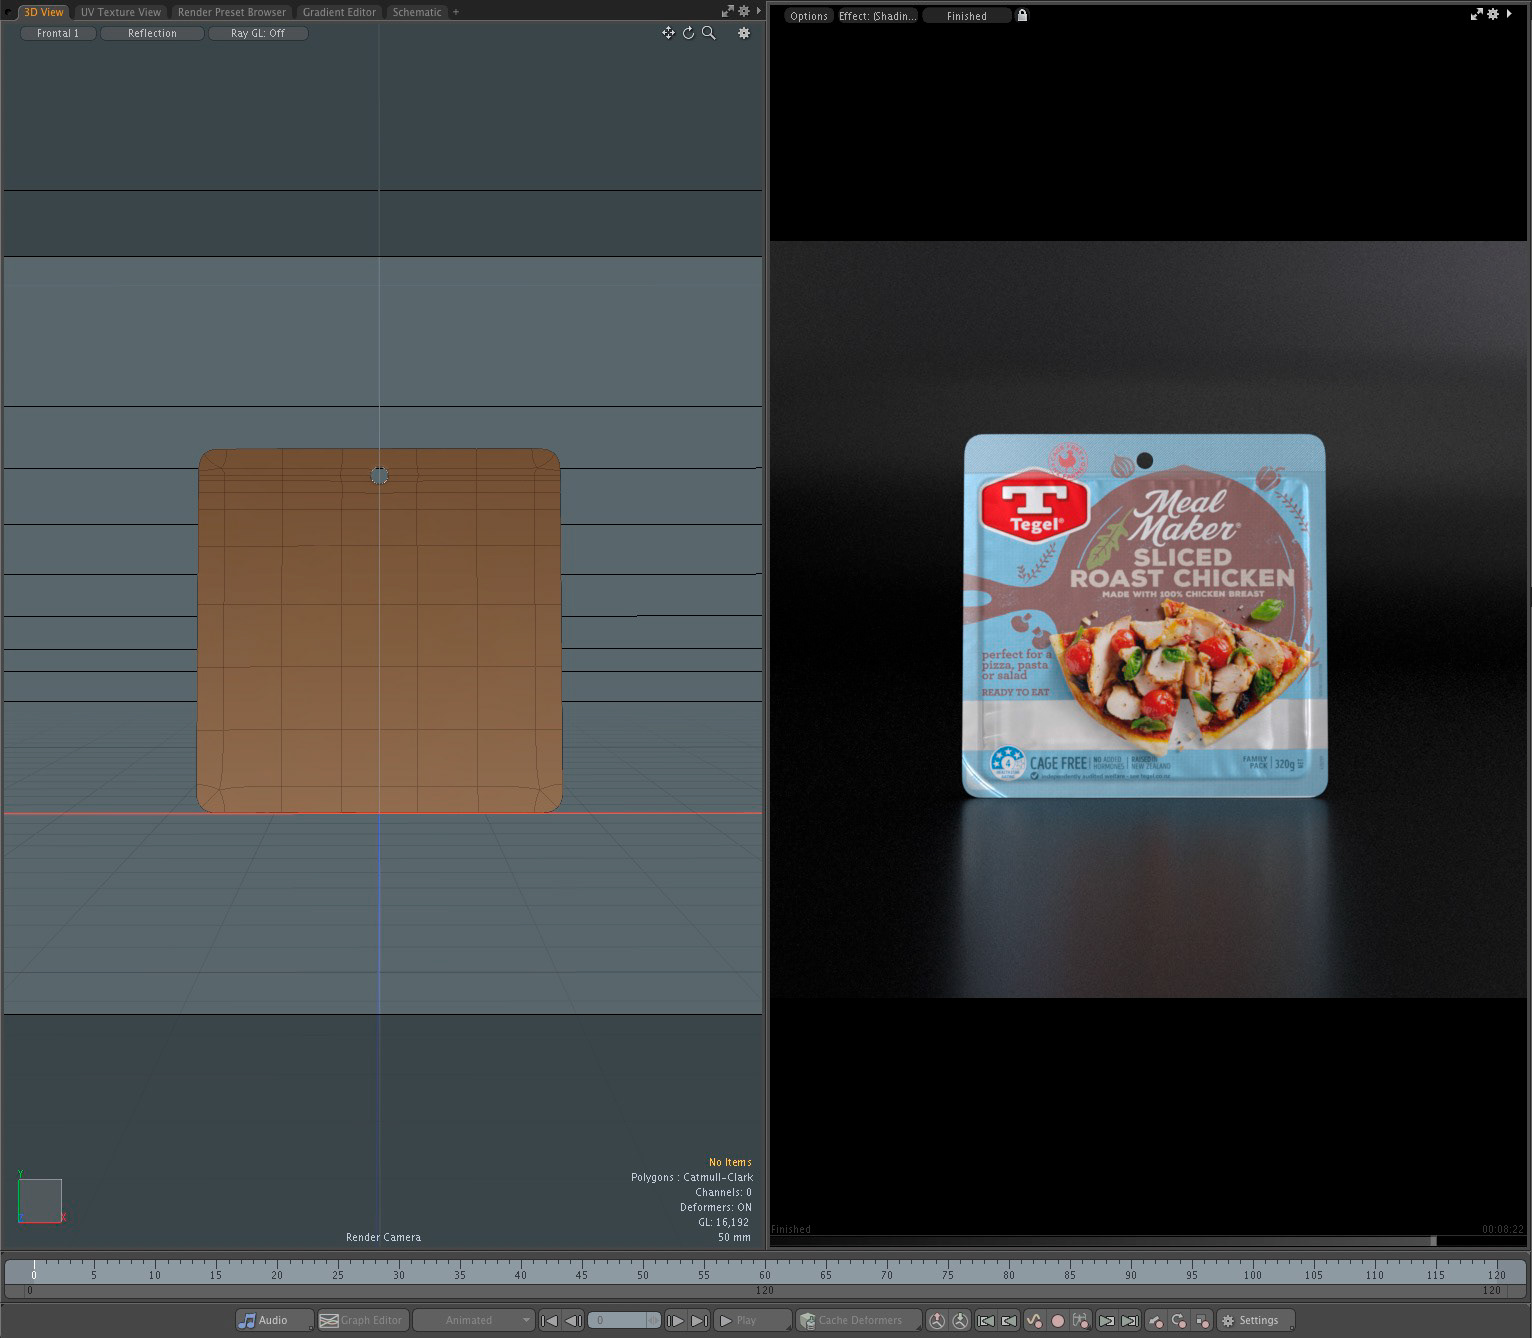
Task: Click the key channels icon beside record
Action: point(1080,1320)
